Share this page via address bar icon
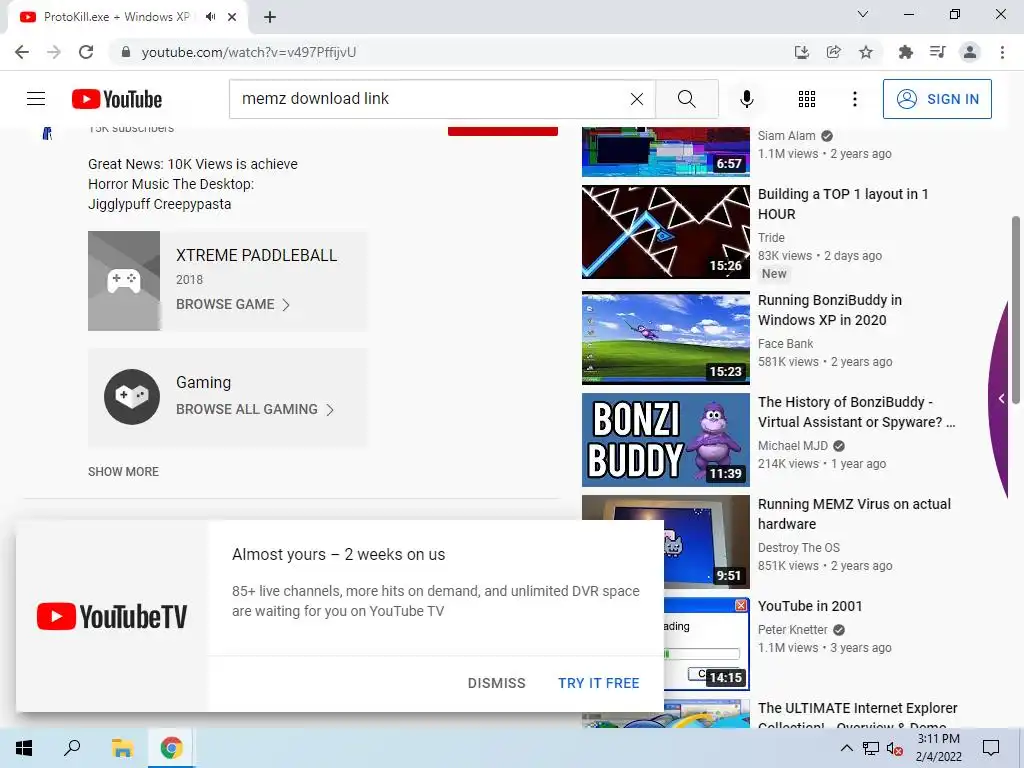Viewport: 1024px width, 768px height. coord(833,52)
